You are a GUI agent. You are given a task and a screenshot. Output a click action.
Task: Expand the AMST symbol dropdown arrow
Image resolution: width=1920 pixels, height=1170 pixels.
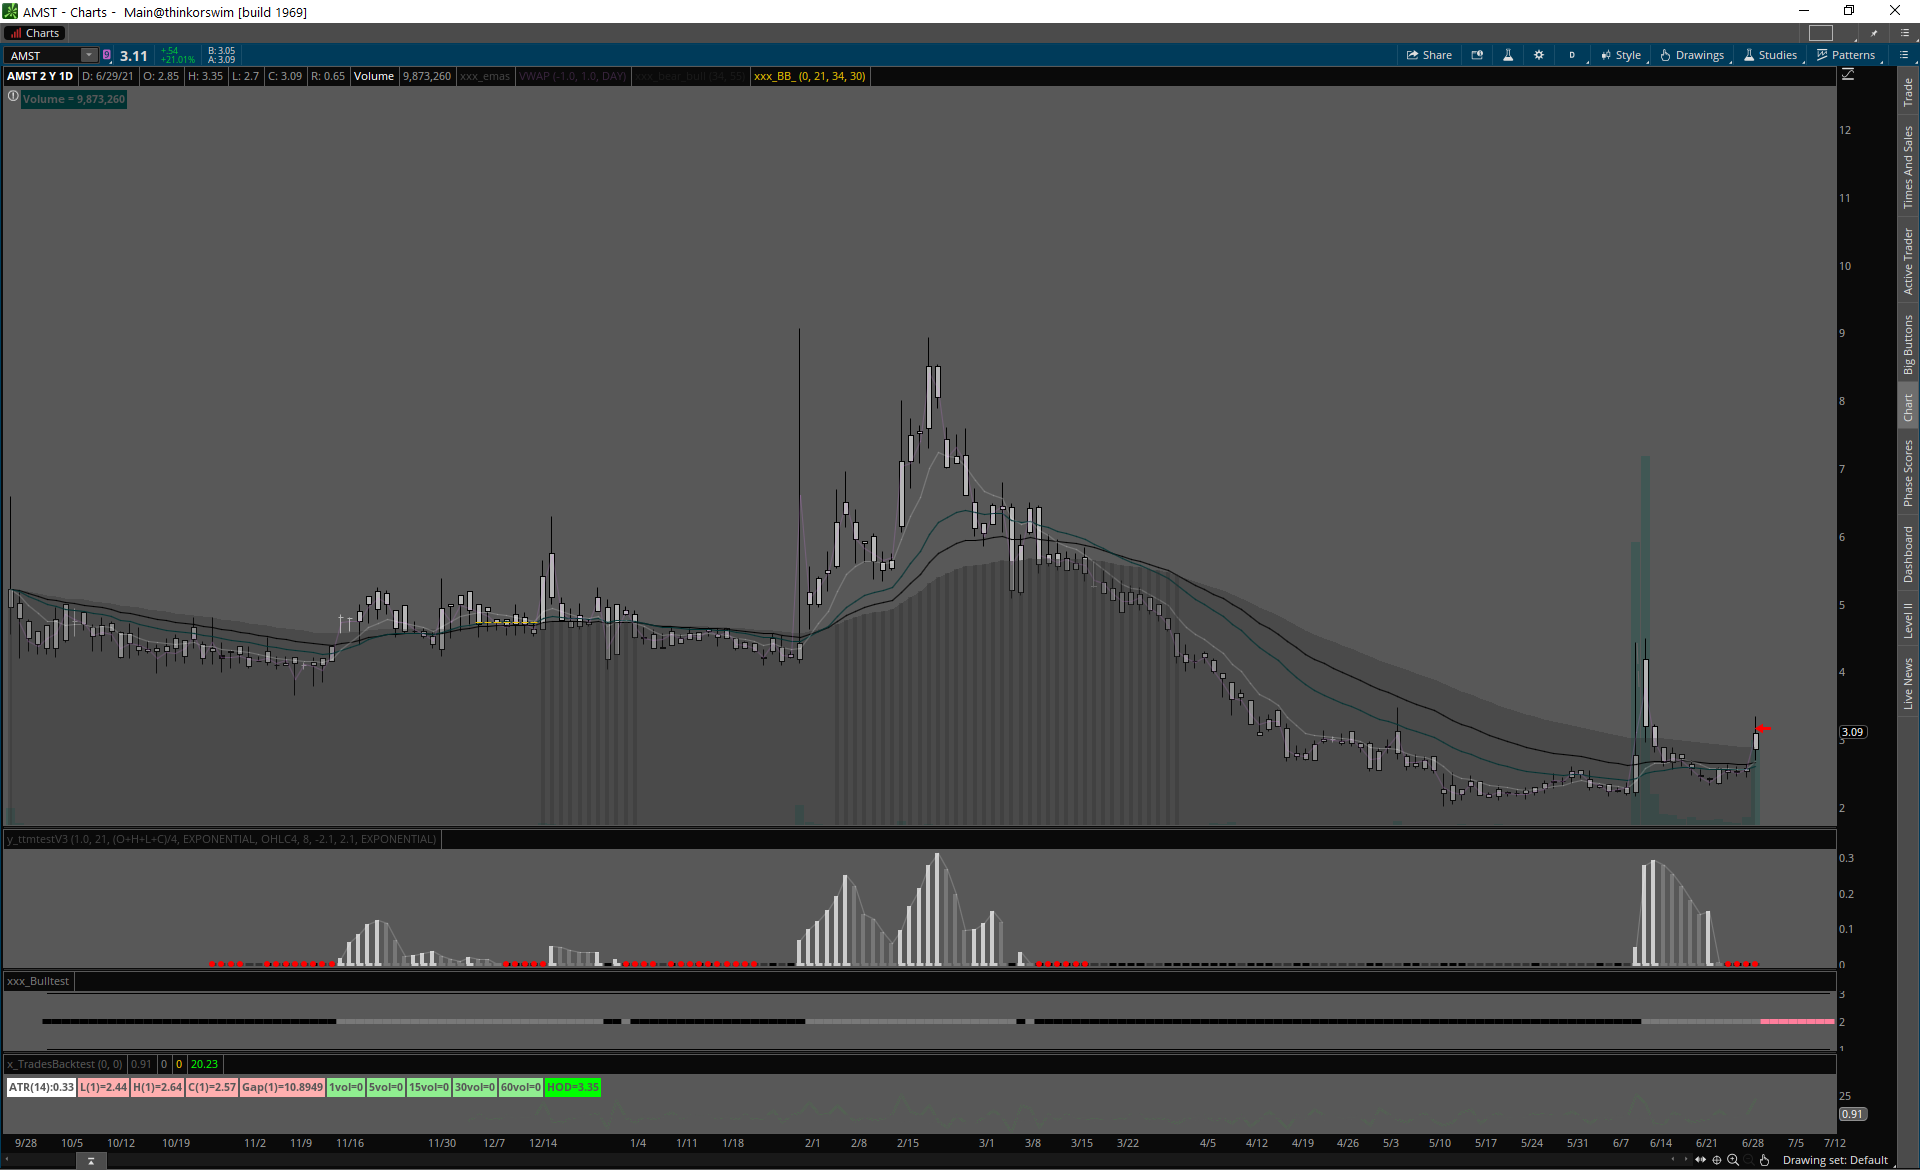point(89,55)
